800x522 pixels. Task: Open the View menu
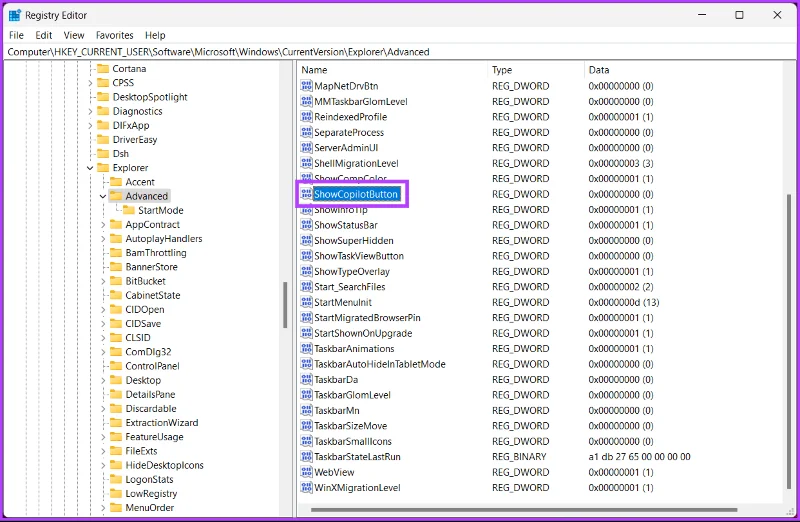[x=74, y=35]
